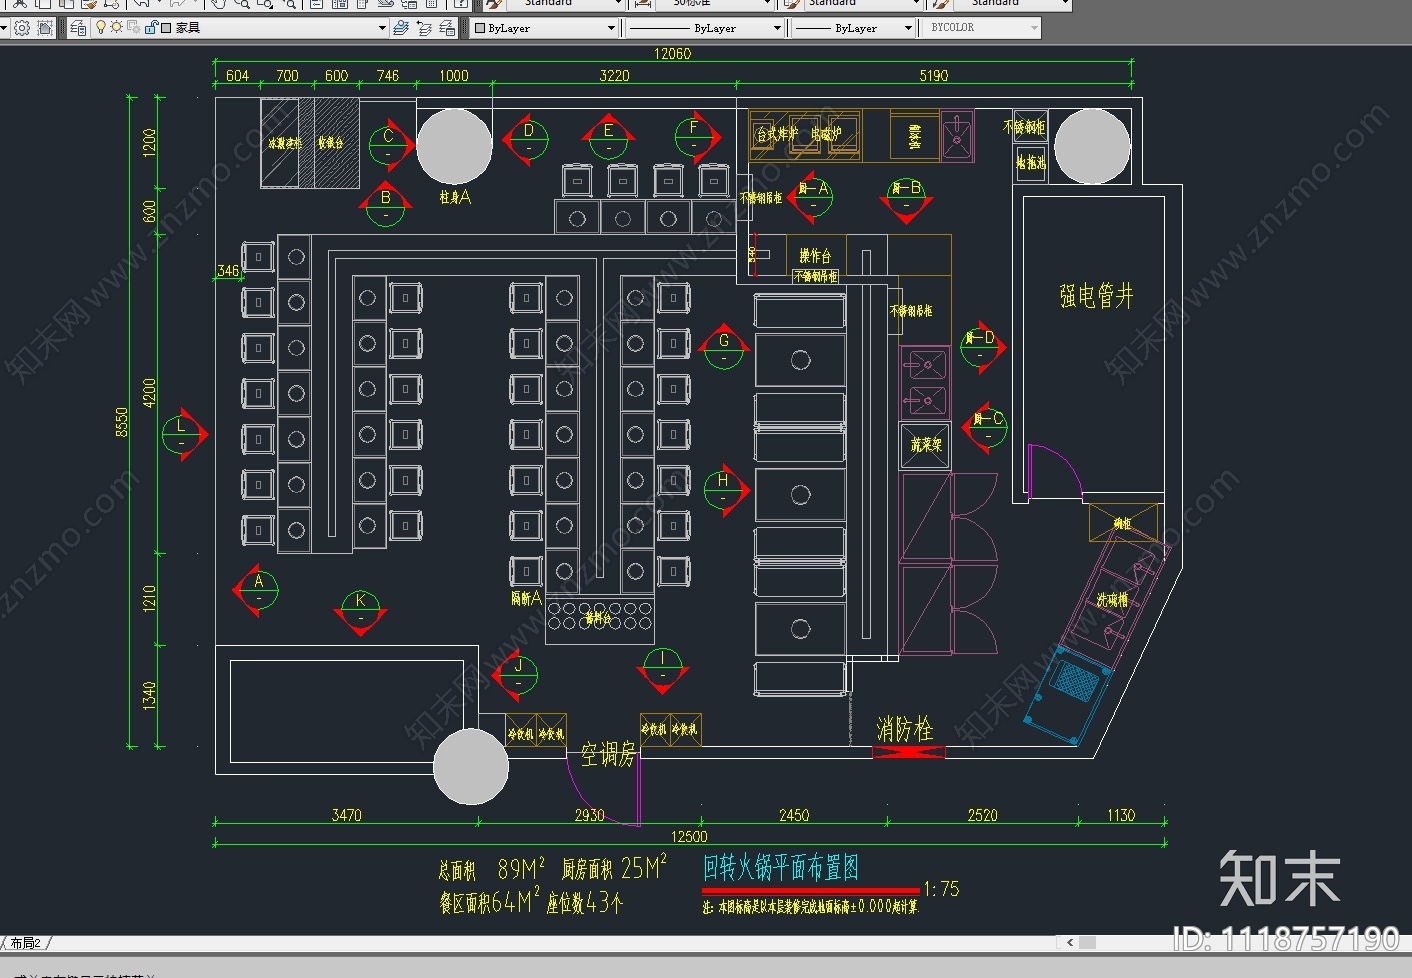Select section marker H
Image resolution: width=1412 pixels, height=978 pixels.
(x=726, y=490)
